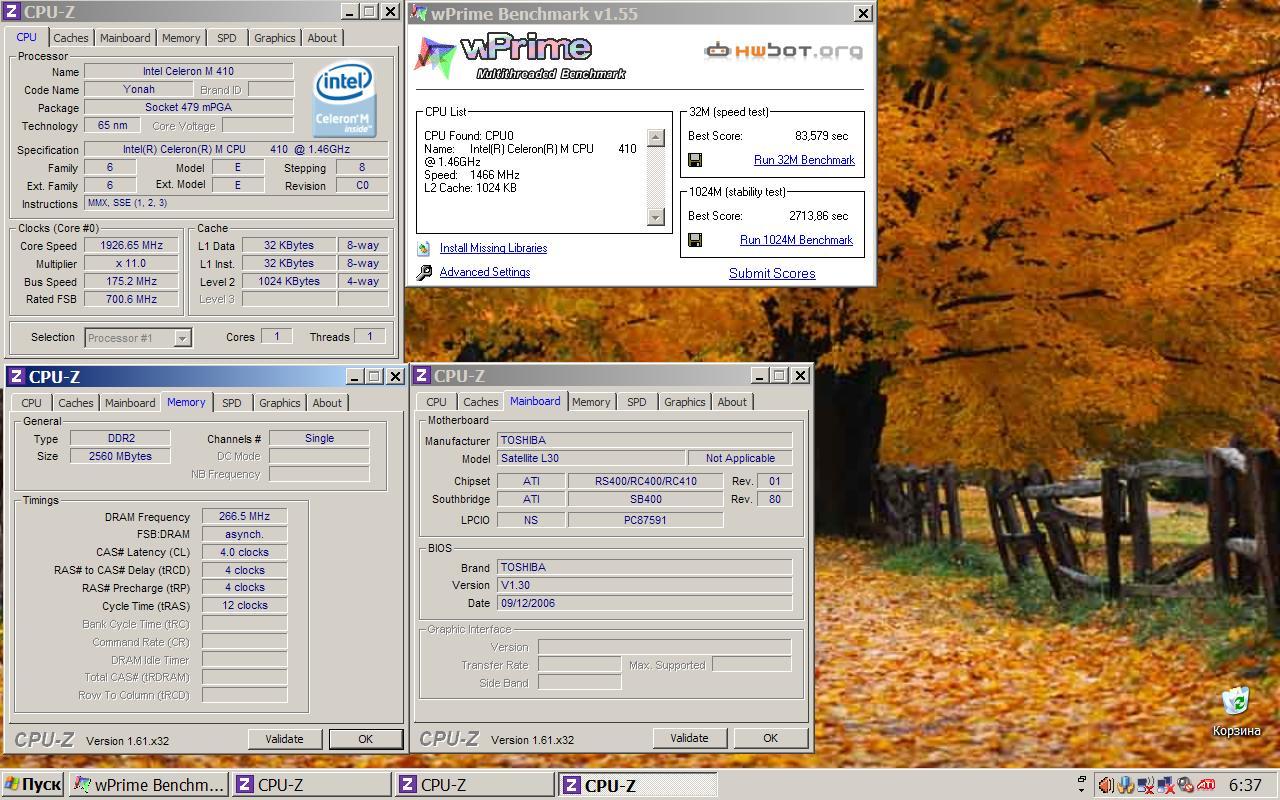Click the Install Missing Libraries icon

pos(424,248)
